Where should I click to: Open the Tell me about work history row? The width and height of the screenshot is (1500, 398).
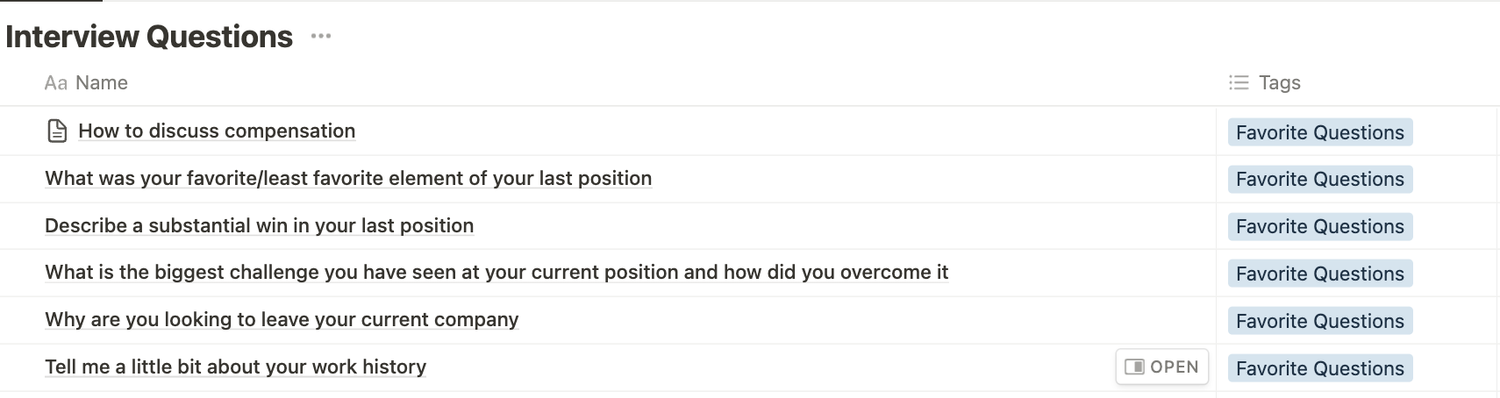(1162, 367)
